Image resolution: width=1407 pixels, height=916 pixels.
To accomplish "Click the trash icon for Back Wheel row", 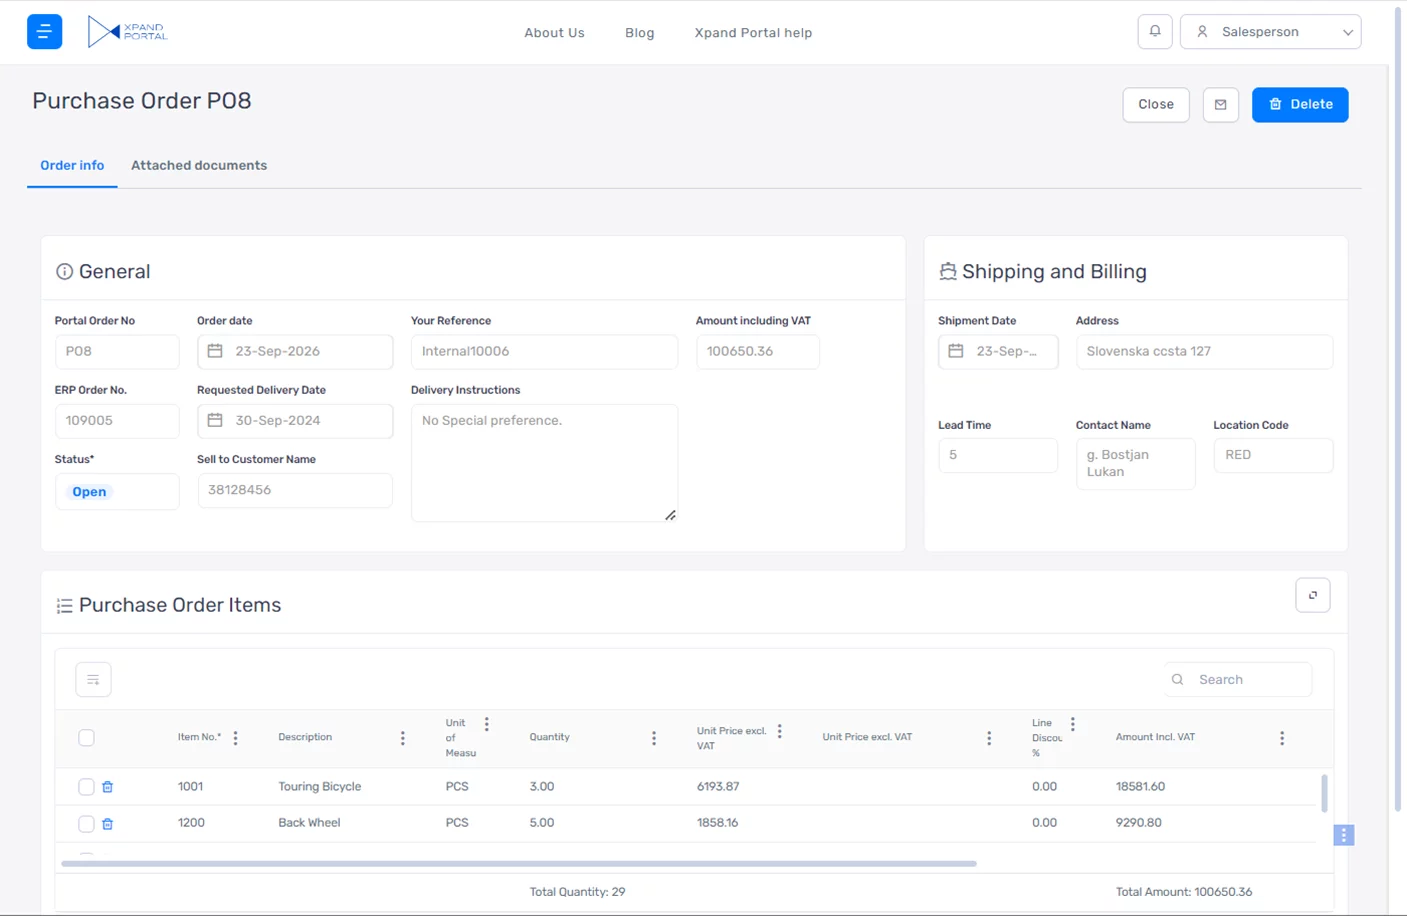I will tap(108, 824).
